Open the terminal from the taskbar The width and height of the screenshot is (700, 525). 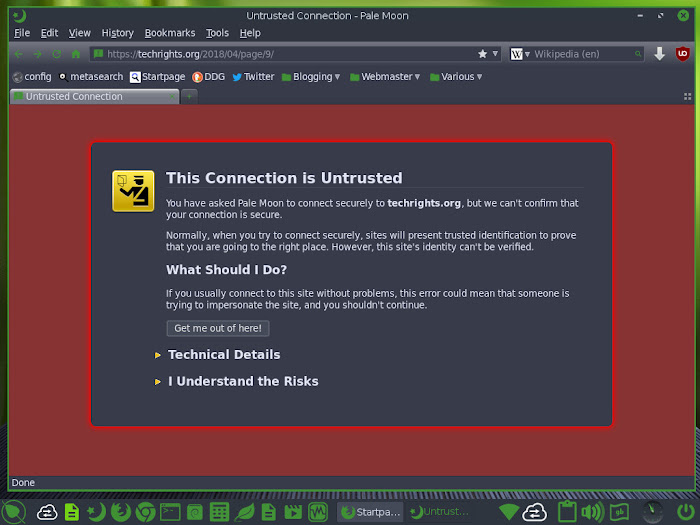170,512
